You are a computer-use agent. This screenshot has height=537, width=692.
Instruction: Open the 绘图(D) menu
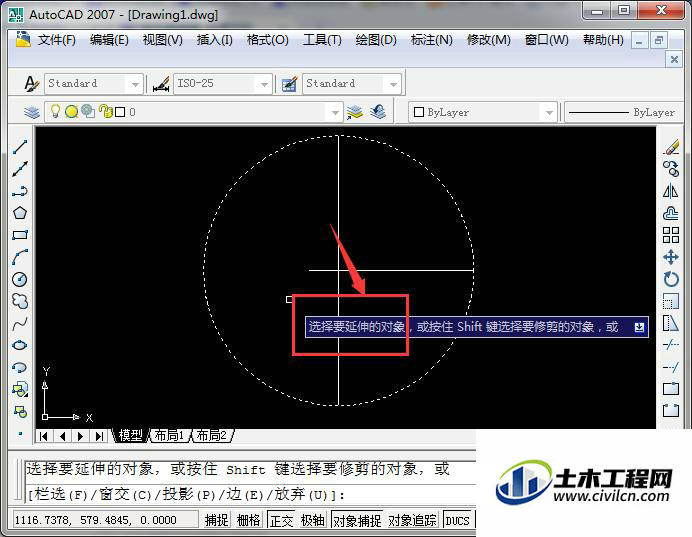click(x=376, y=40)
